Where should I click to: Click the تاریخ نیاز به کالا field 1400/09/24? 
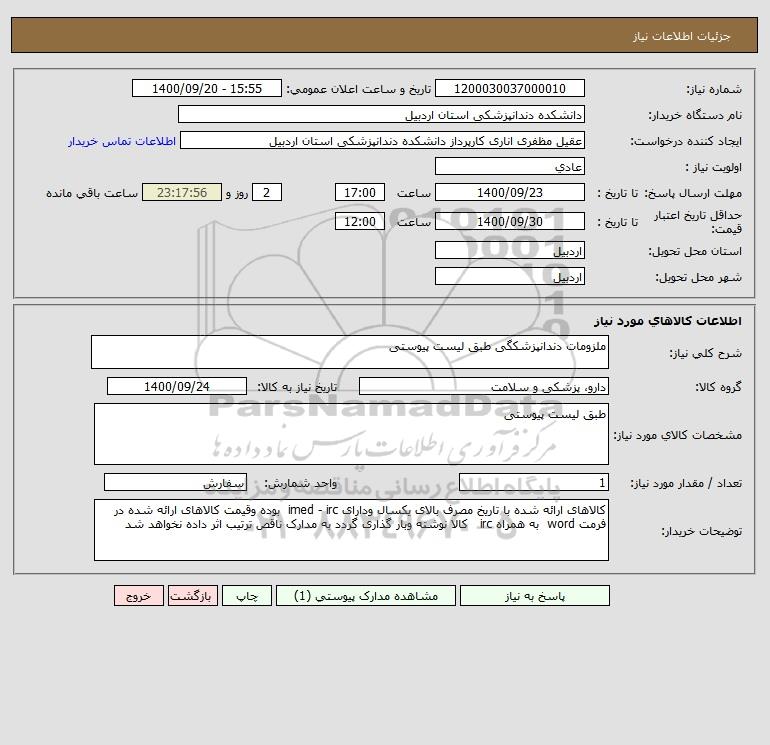(177, 386)
